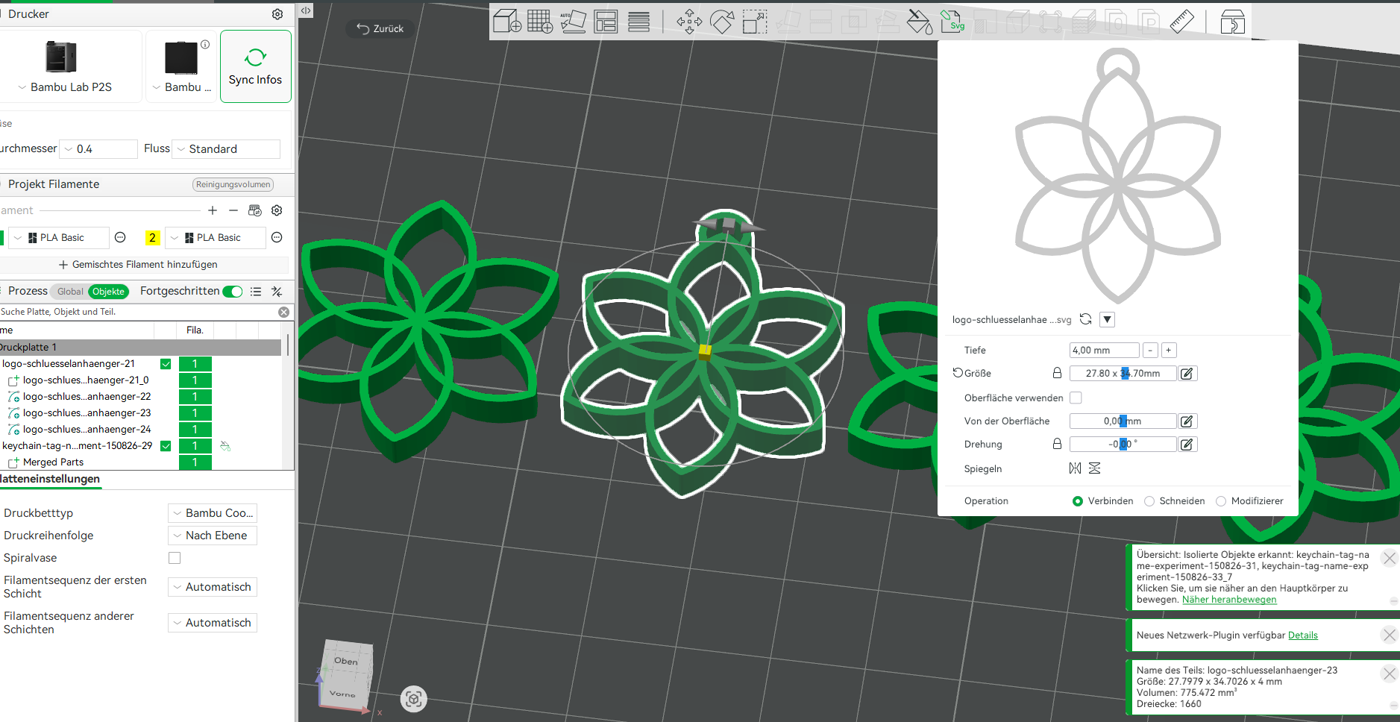Toggle the Größe aspect ratio lock

pos(1057,373)
